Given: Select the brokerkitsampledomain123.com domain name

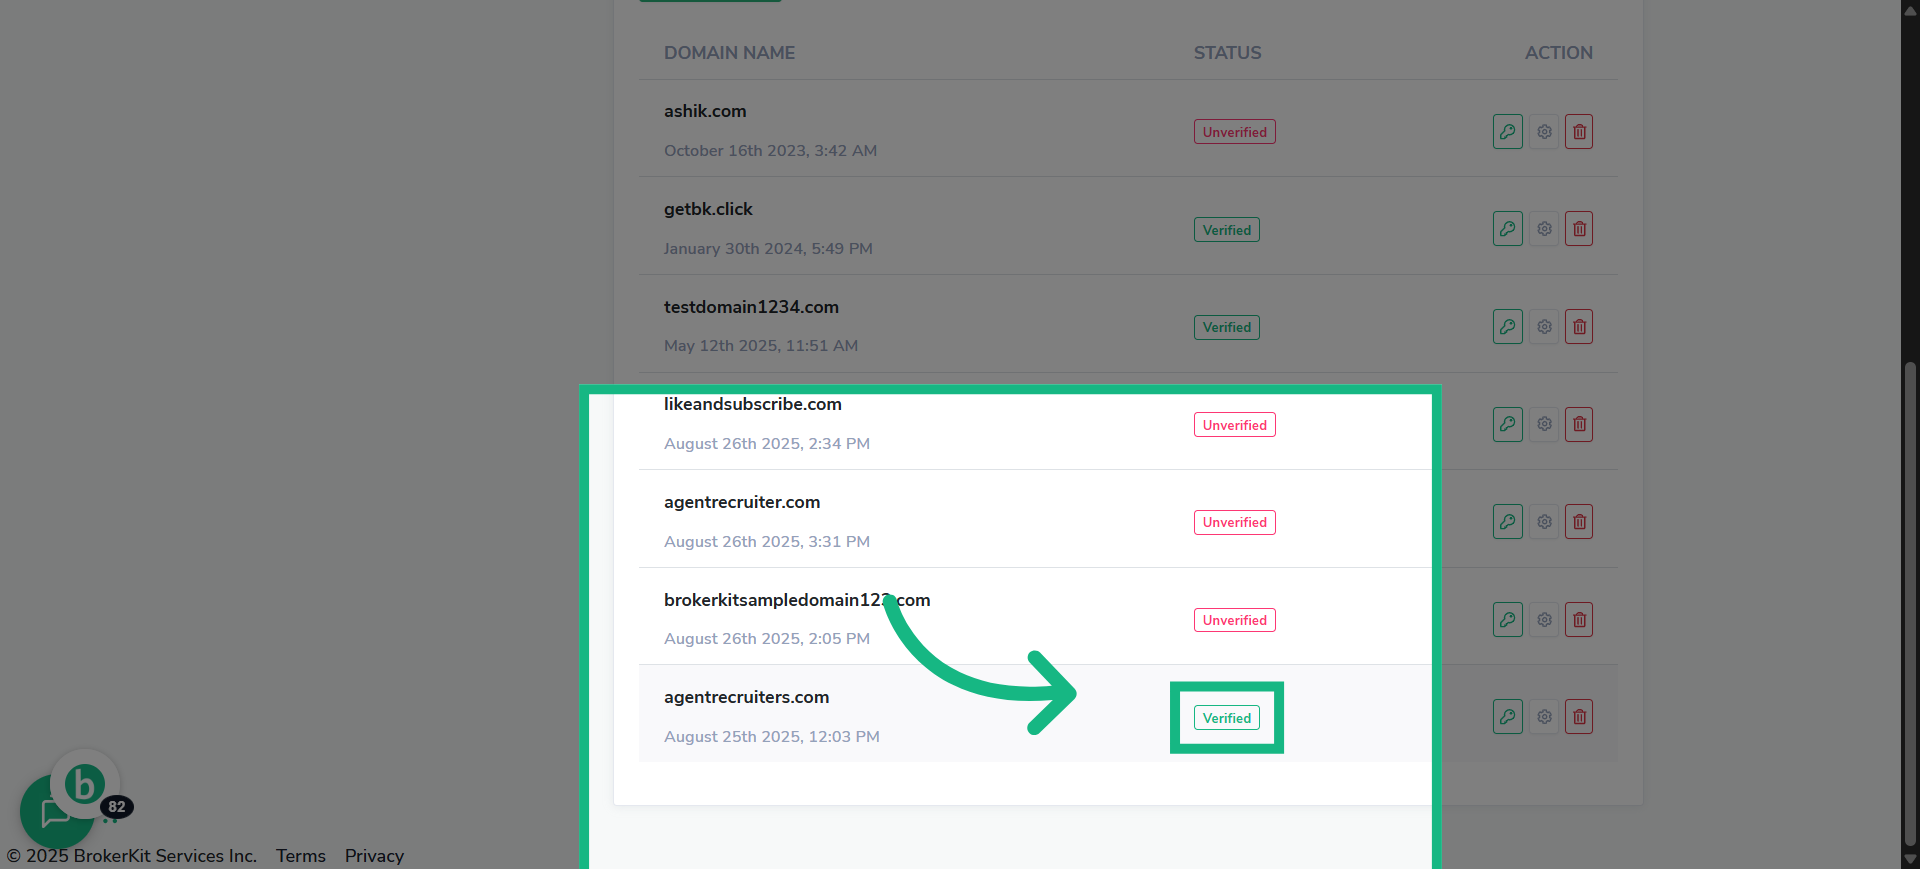Looking at the screenshot, I should click(797, 600).
